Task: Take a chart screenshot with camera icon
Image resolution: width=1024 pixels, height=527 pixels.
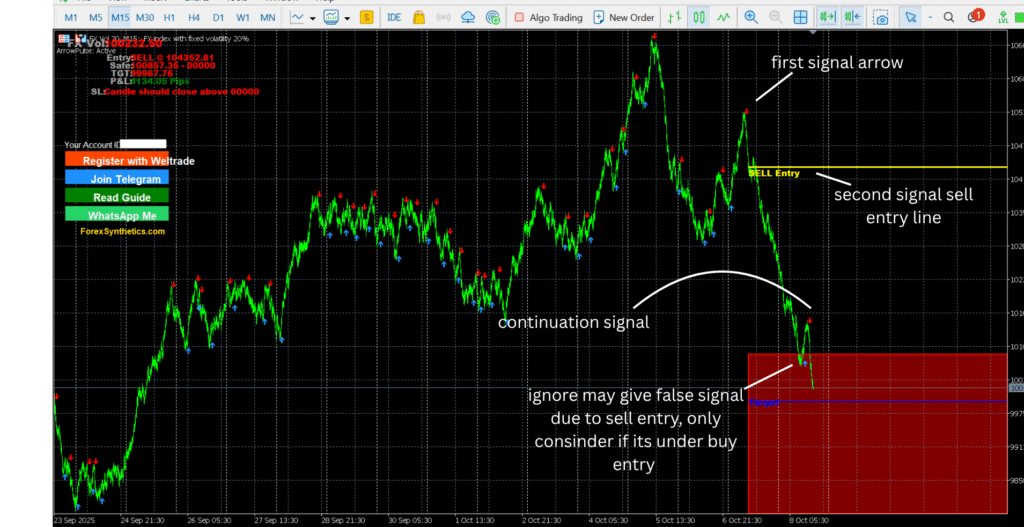Action: tap(880, 17)
